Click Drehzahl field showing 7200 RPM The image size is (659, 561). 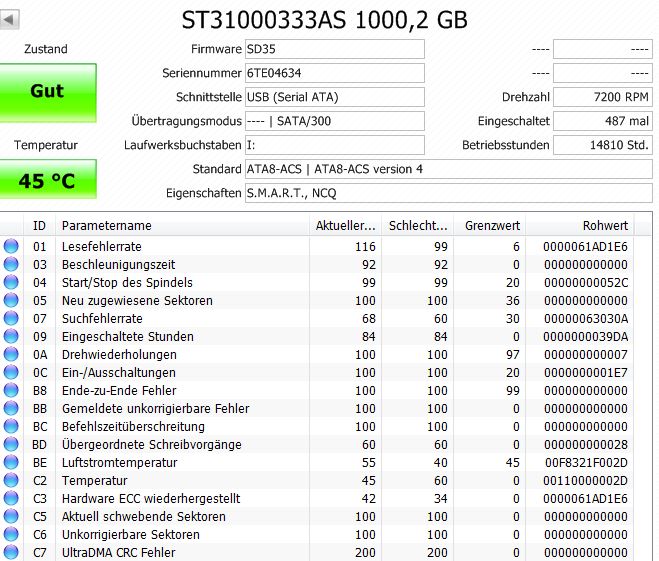point(603,97)
